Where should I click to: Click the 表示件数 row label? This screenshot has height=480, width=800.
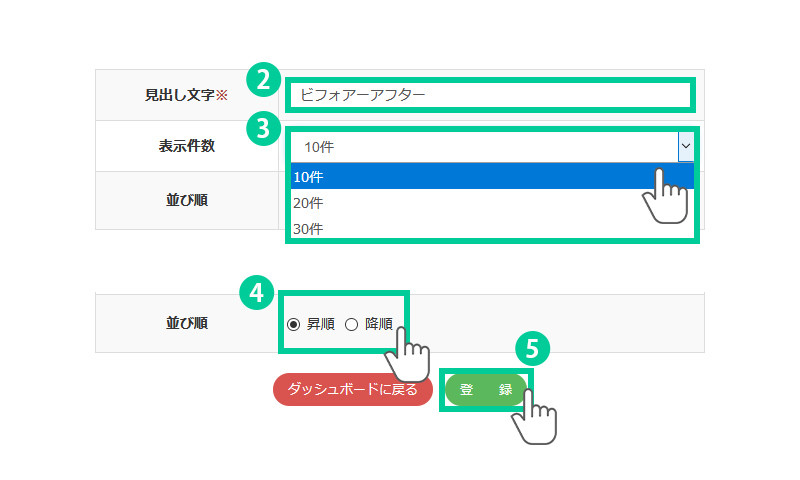pyautogui.click(x=186, y=146)
